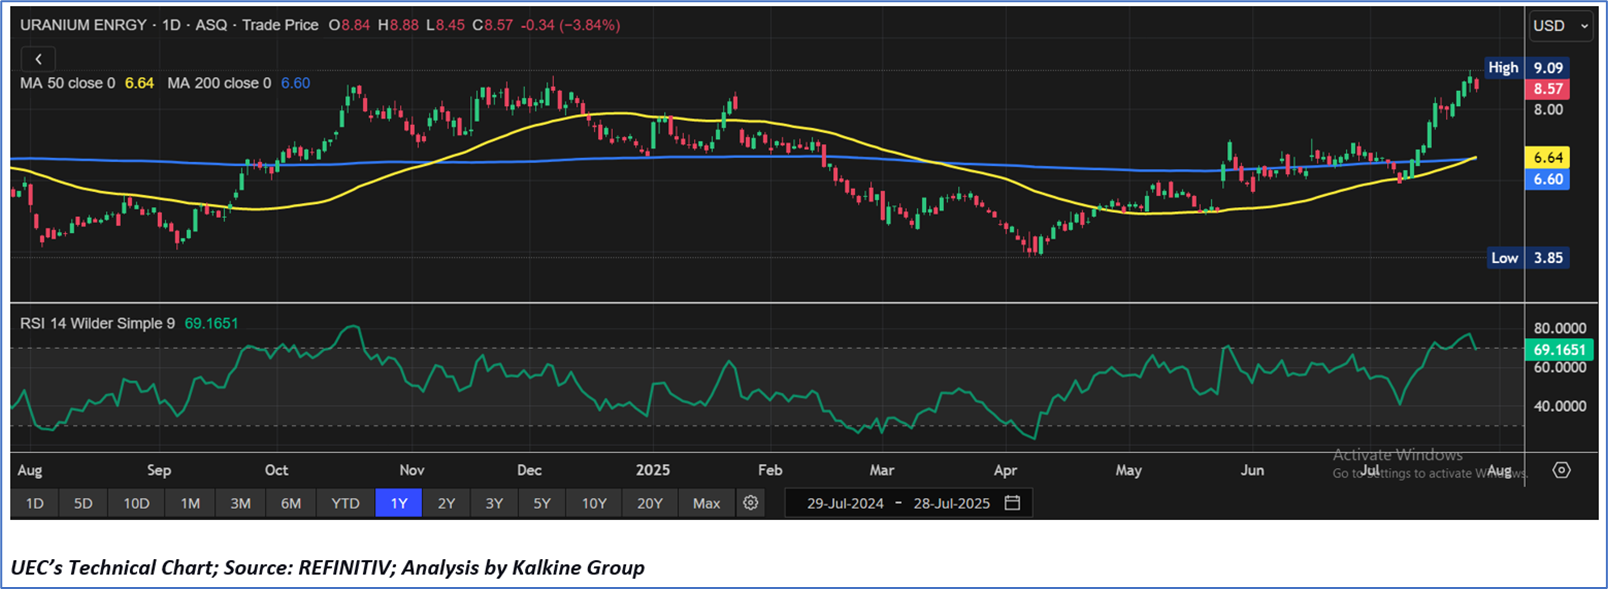Select the 3Y range button
The image size is (1608, 589).
click(x=494, y=503)
